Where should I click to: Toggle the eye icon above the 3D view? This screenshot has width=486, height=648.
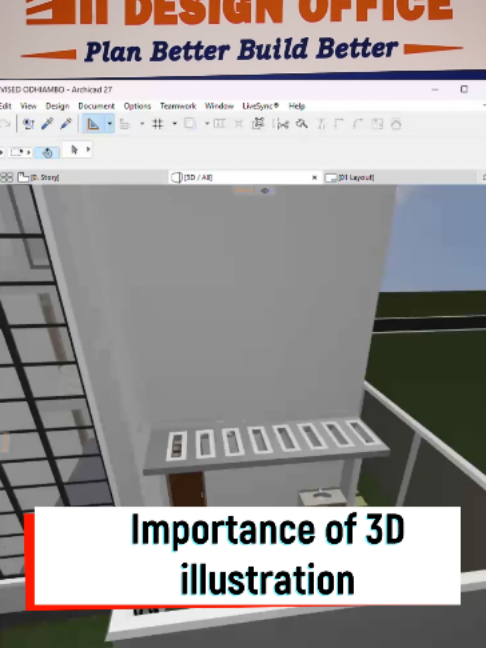[265, 191]
